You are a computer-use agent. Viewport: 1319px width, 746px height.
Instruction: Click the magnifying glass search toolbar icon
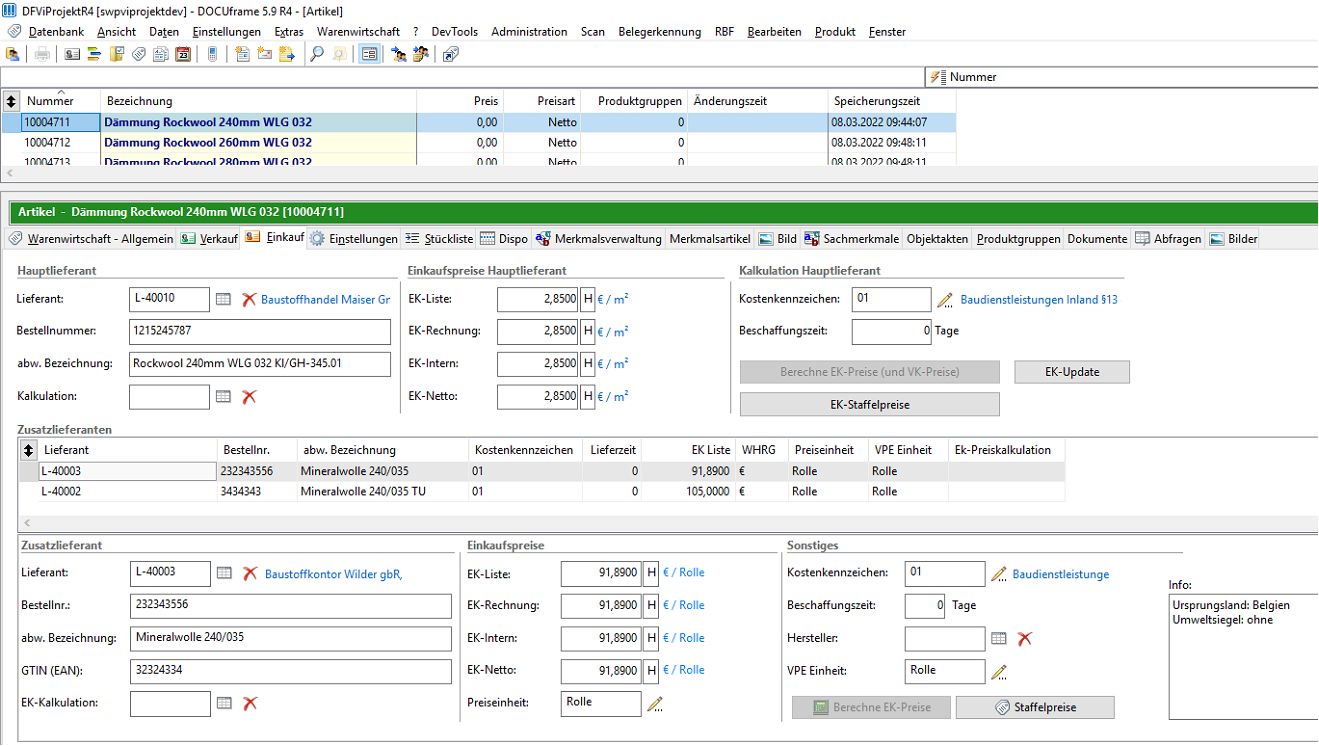click(317, 54)
